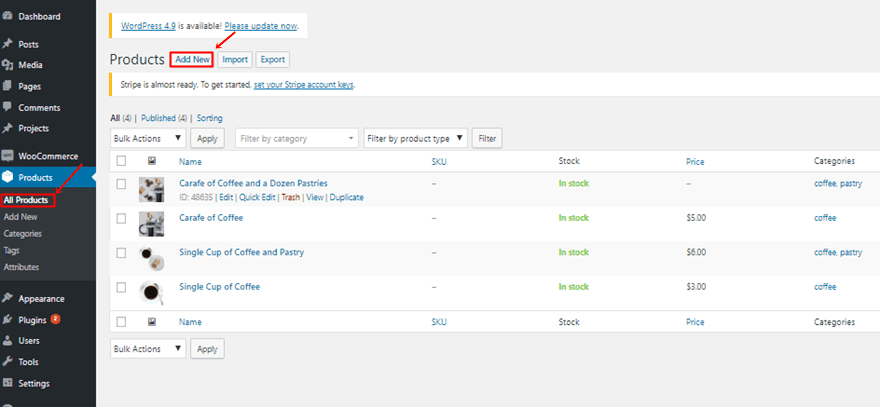Show the Published (4) products view
Viewport: 880px width, 407px height.
(x=164, y=118)
